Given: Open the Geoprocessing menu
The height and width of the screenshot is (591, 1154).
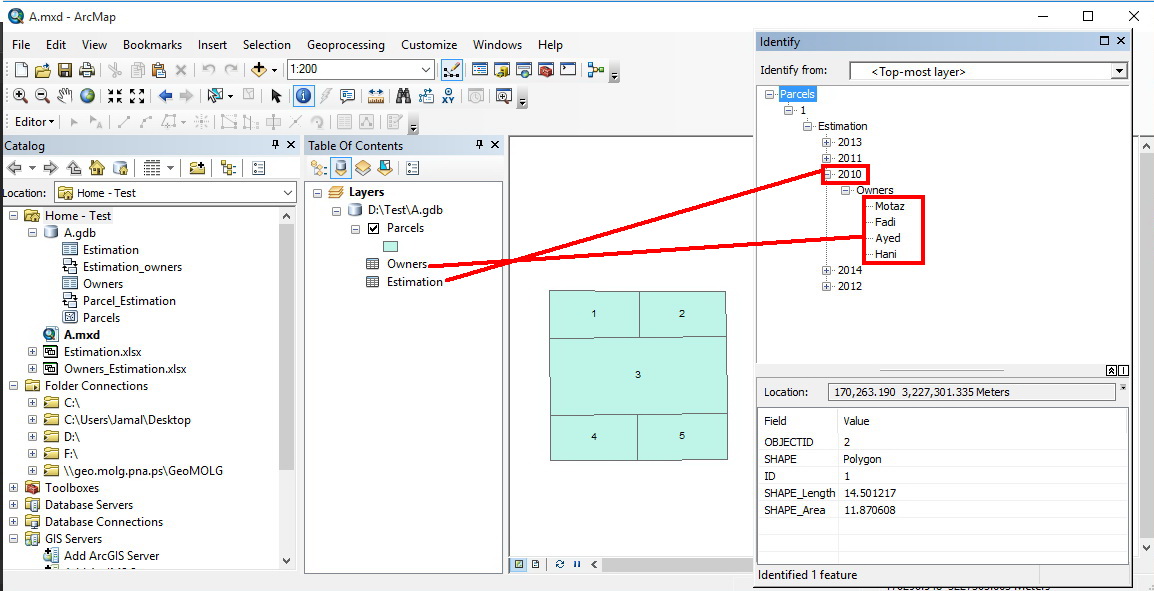Looking at the screenshot, I should coord(346,45).
